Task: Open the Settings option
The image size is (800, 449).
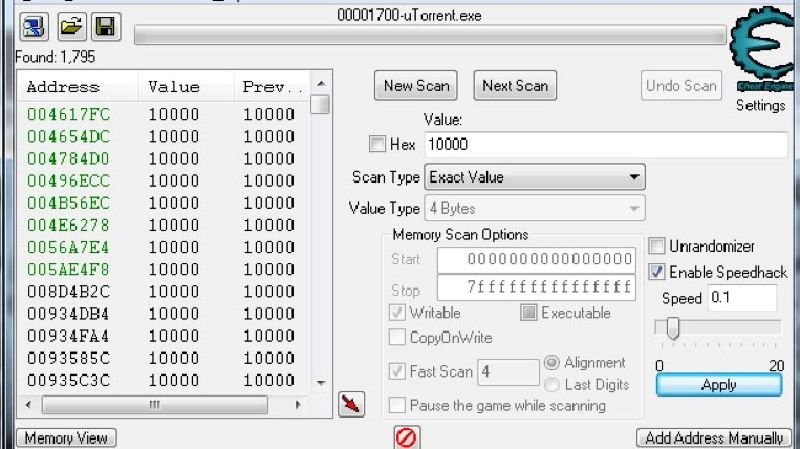Action: click(761, 106)
